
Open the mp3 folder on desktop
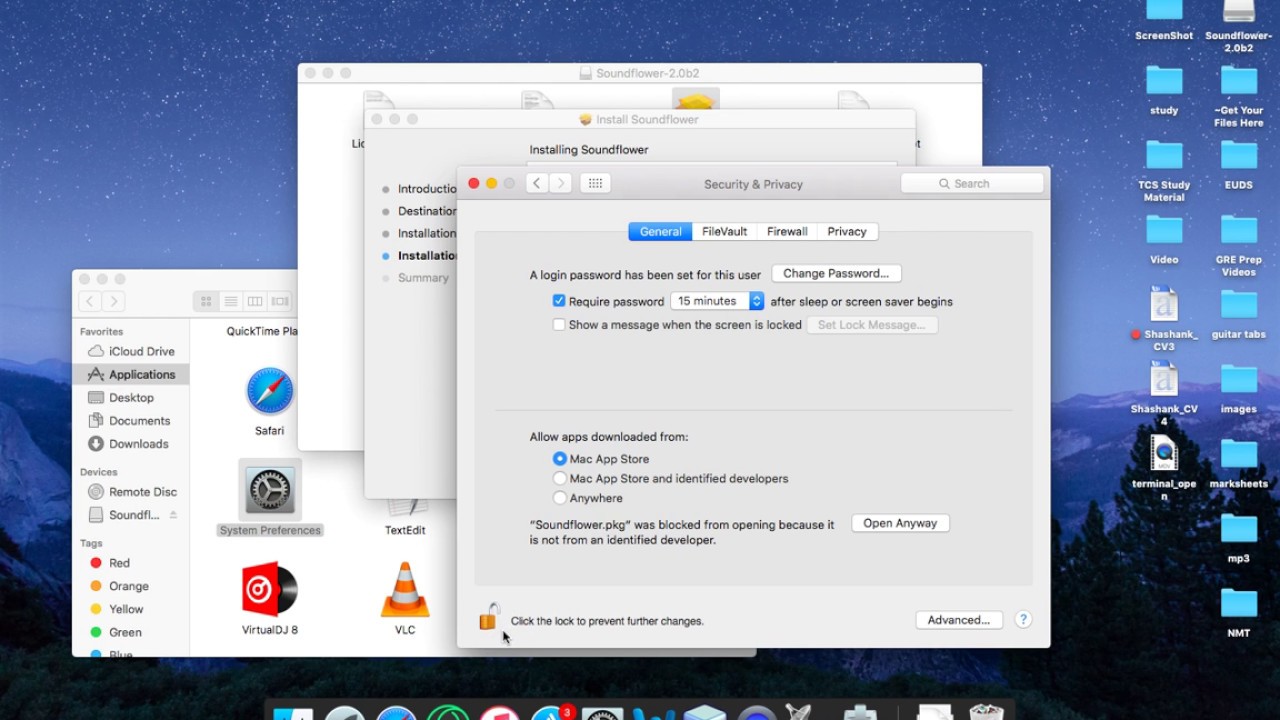[x=1239, y=528]
